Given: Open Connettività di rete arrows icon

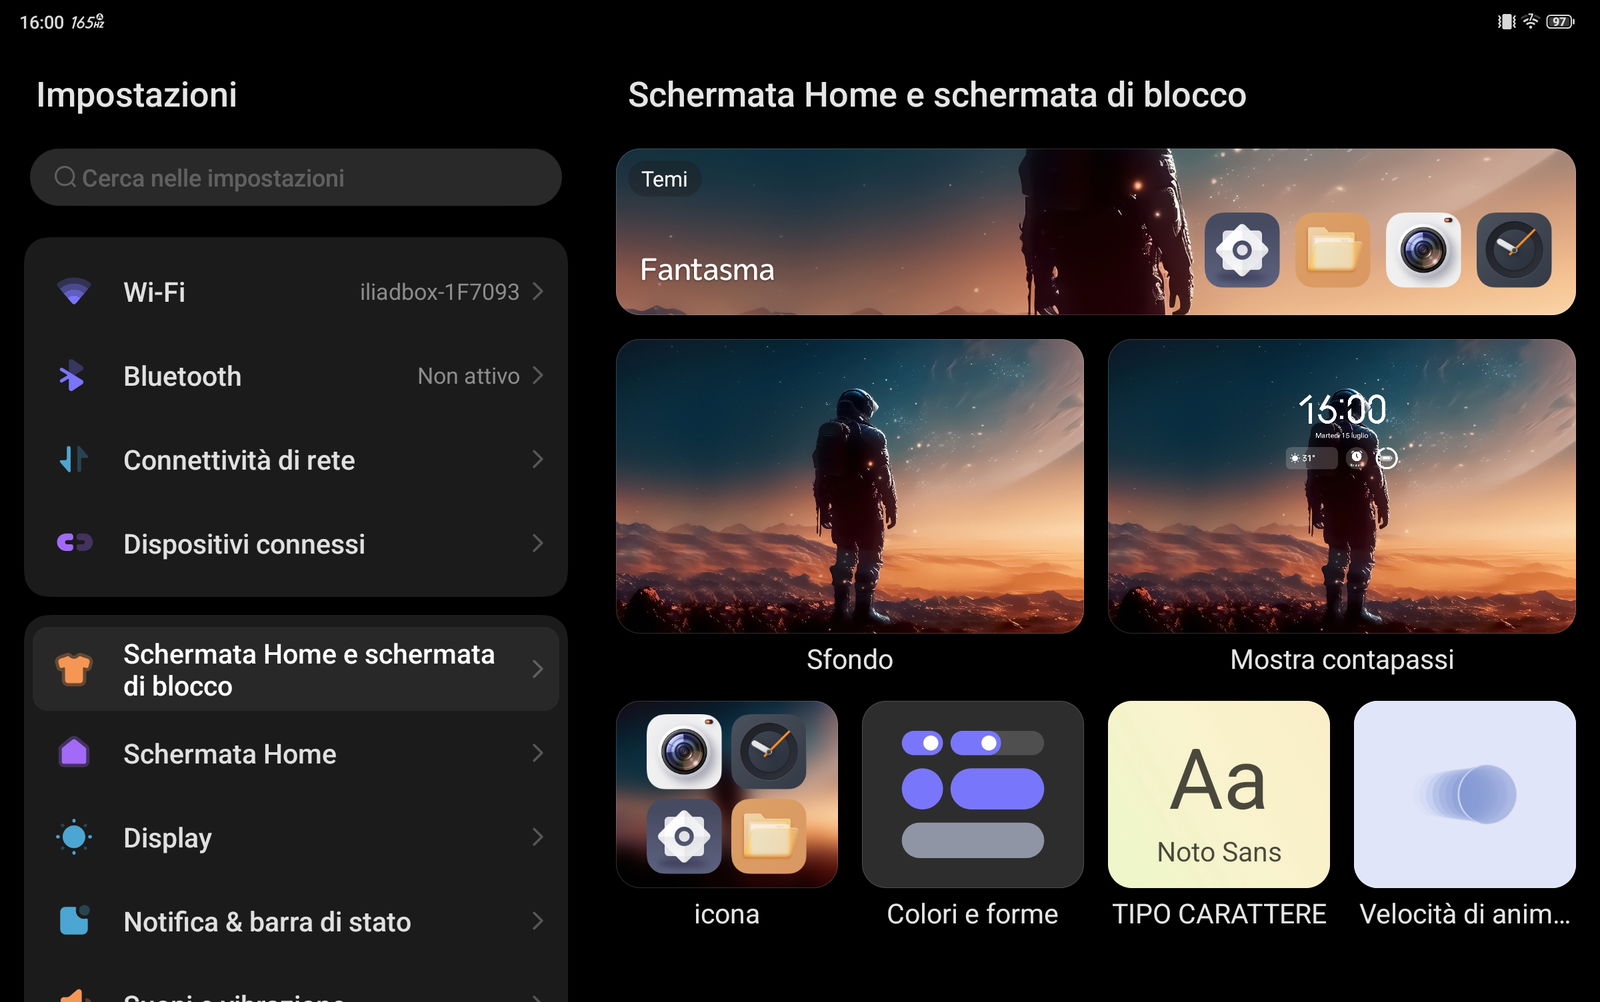Looking at the screenshot, I should [74, 460].
